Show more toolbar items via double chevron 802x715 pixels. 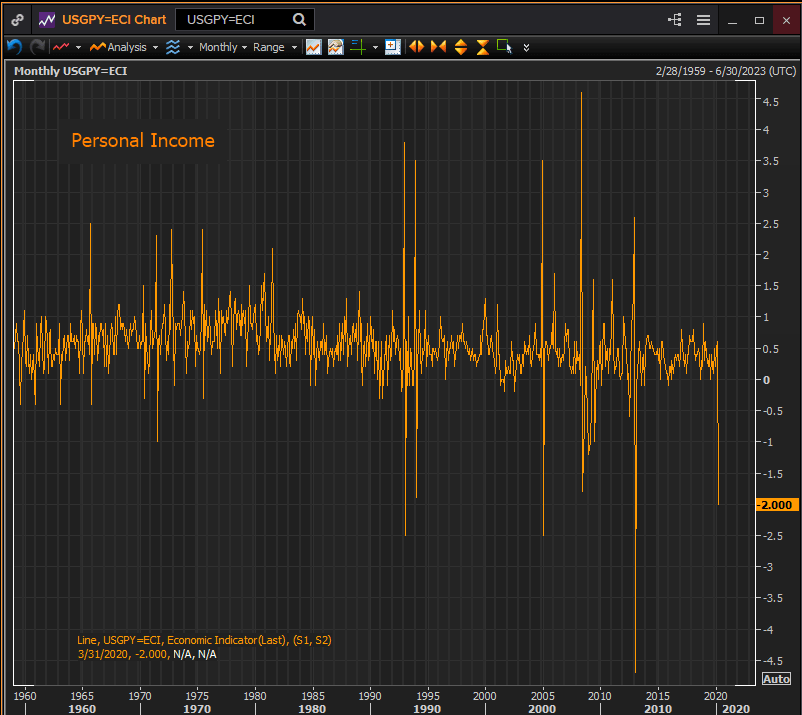[527, 47]
